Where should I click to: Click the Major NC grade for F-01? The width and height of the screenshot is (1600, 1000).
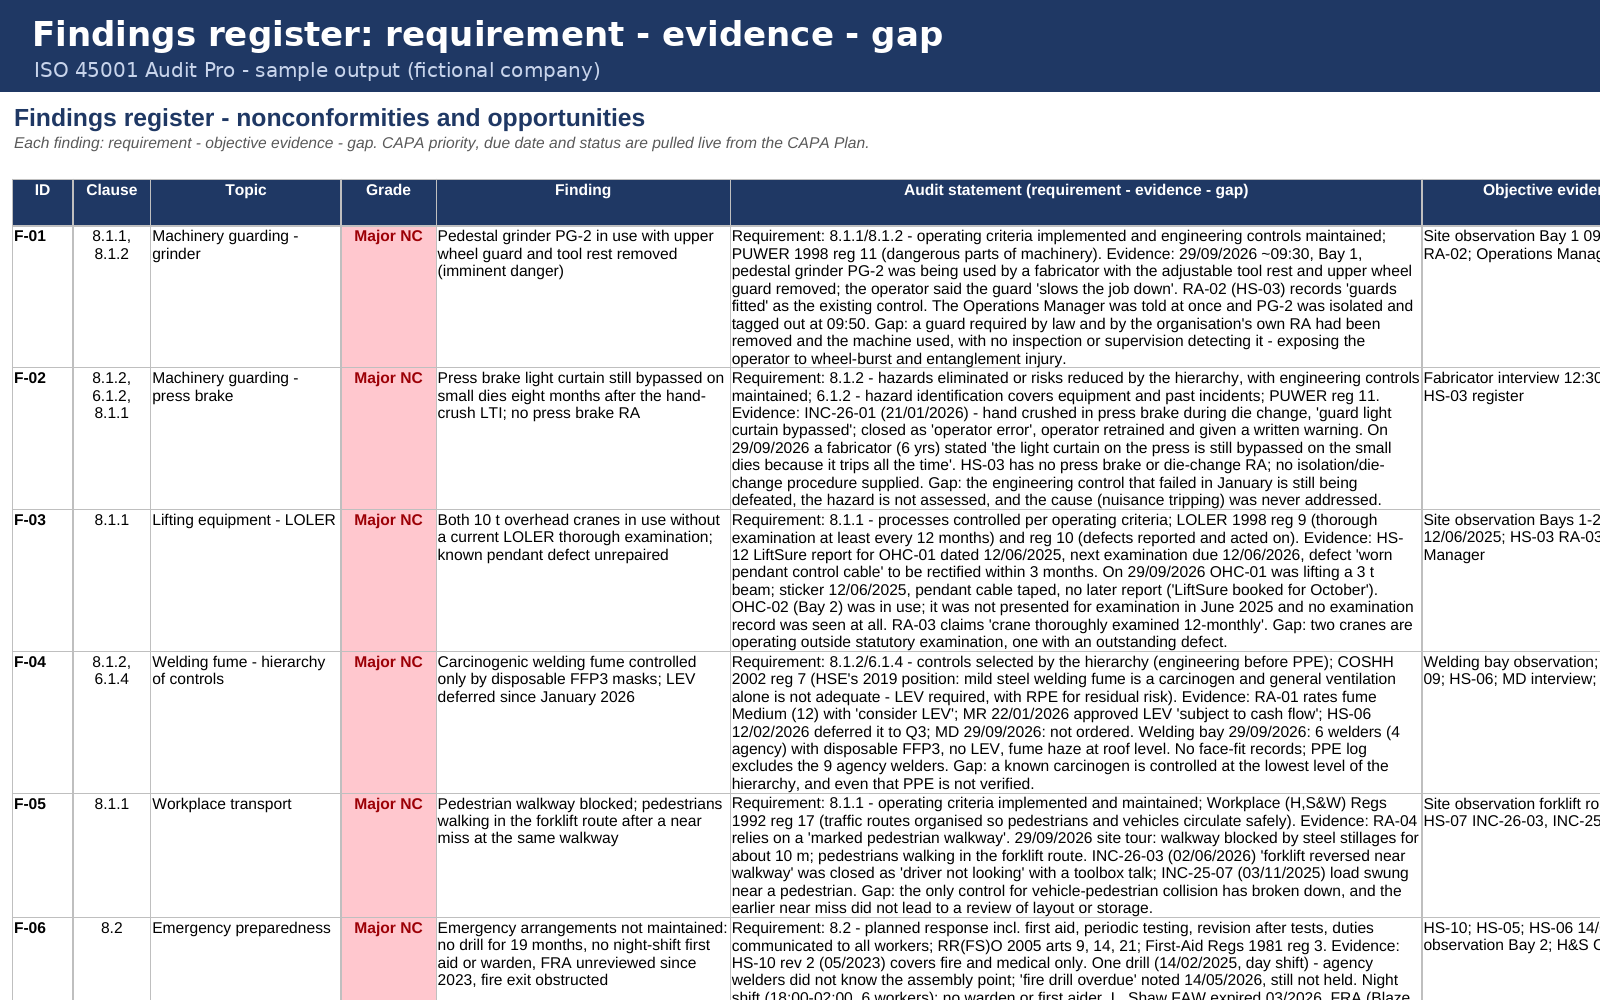click(389, 297)
